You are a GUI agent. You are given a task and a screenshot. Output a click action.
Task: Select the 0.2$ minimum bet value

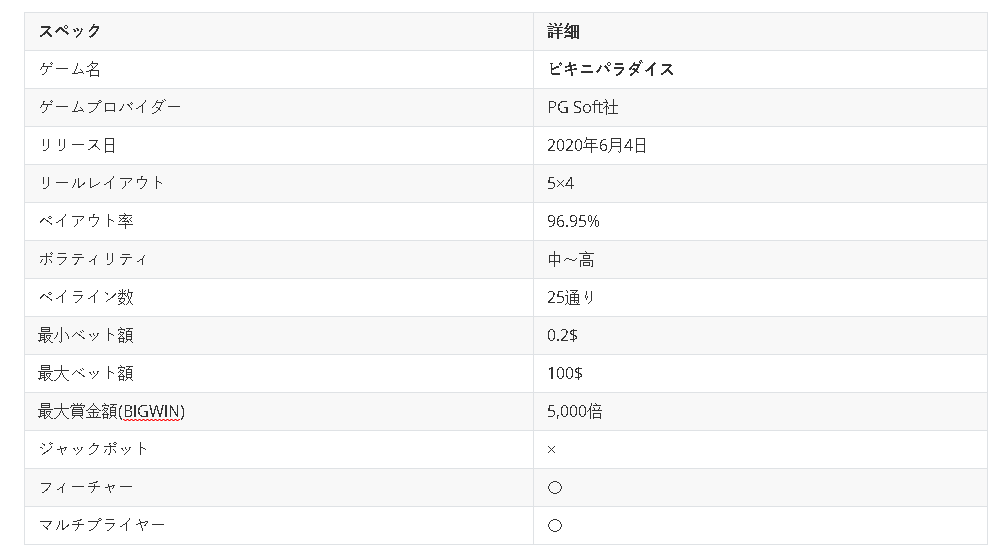click(562, 335)
